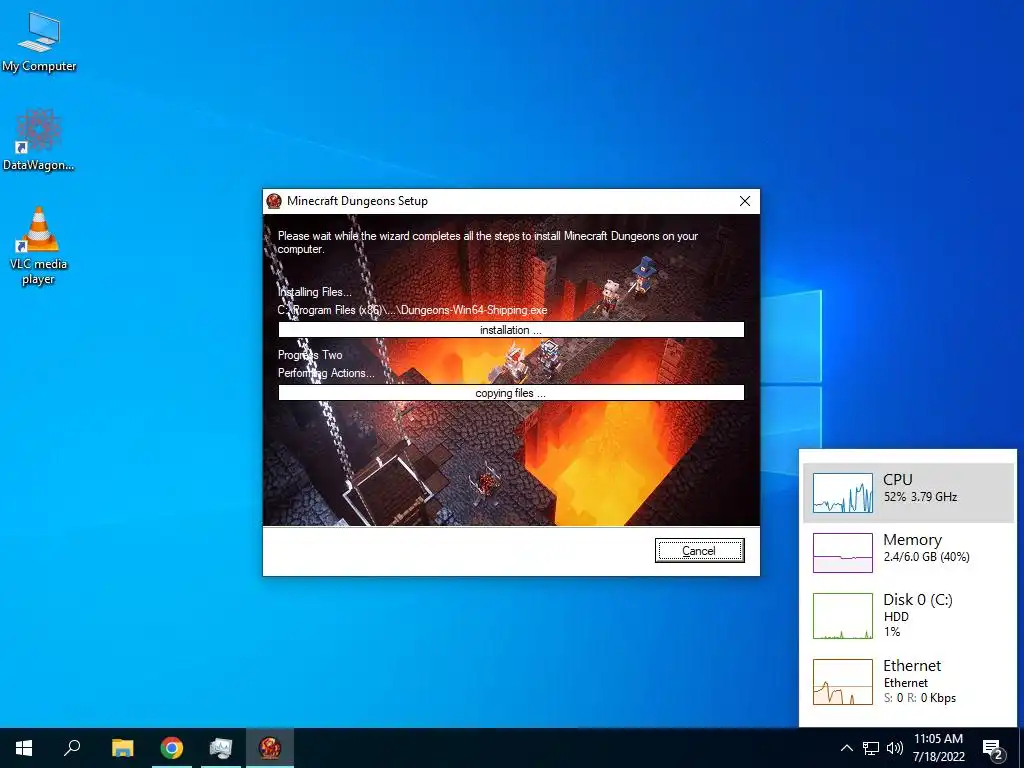Open the volume speaker tray icon

(895, 748)
